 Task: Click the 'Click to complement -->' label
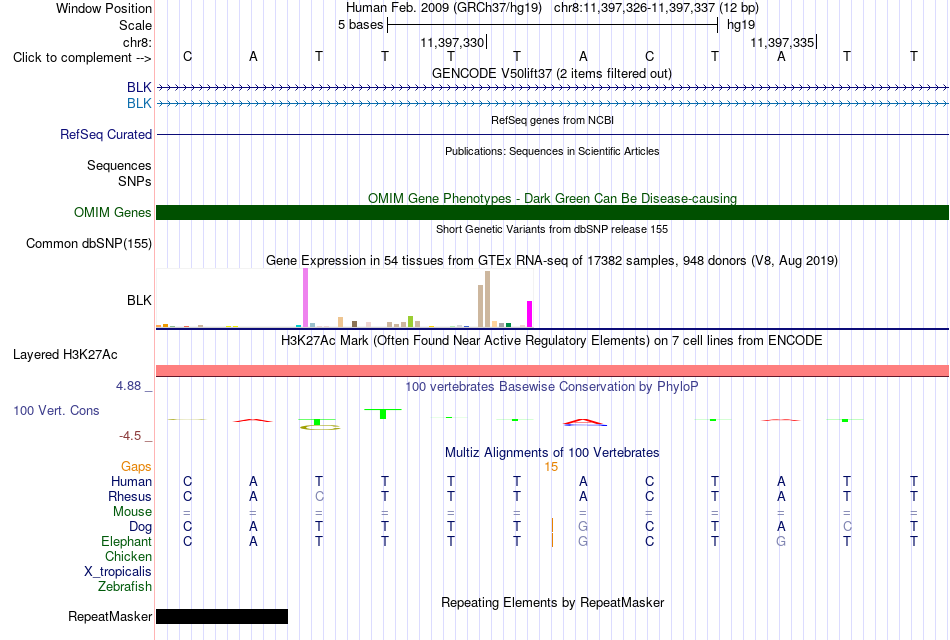pos(82,58)
